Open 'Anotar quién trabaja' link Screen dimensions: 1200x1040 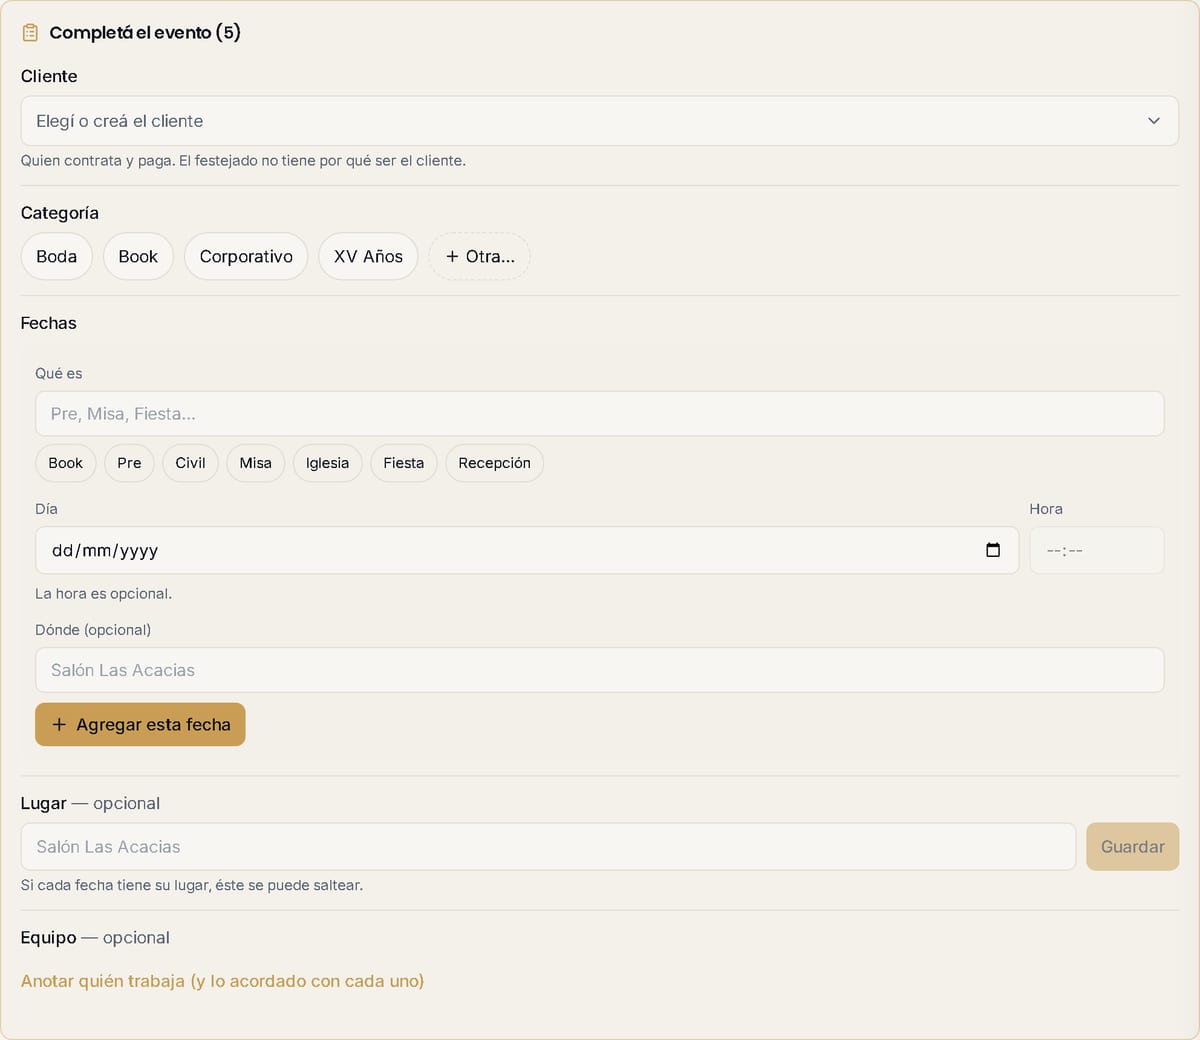click(x=222, y=981)
